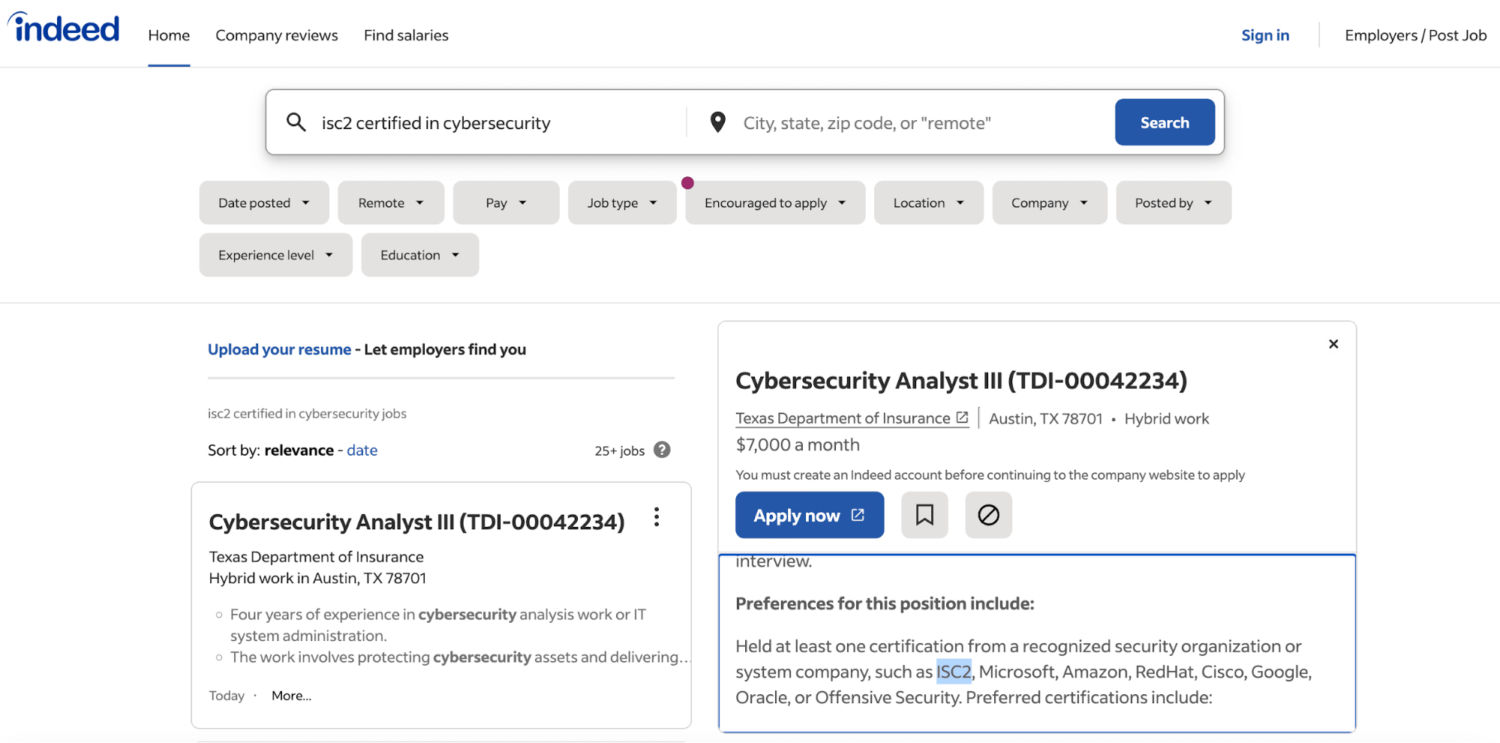Viewport: 1500px width, 743px height.
Task: Open the Experience level filter
Action: coord(275,254)
